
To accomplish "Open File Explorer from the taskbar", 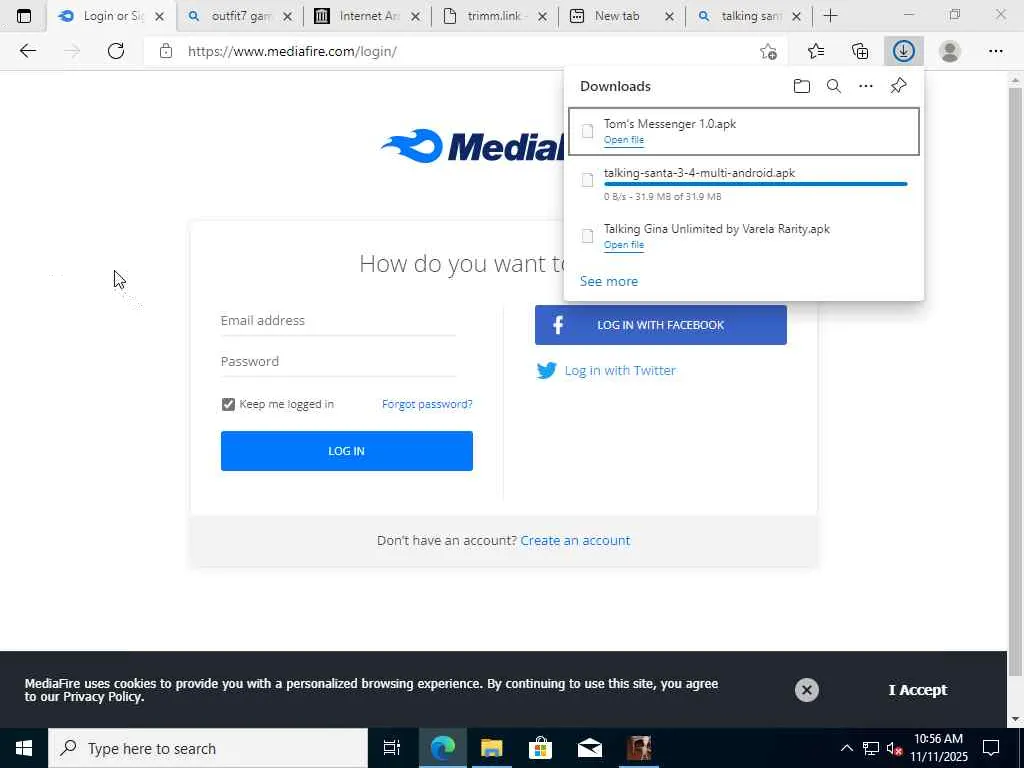I will pos(492,748).
